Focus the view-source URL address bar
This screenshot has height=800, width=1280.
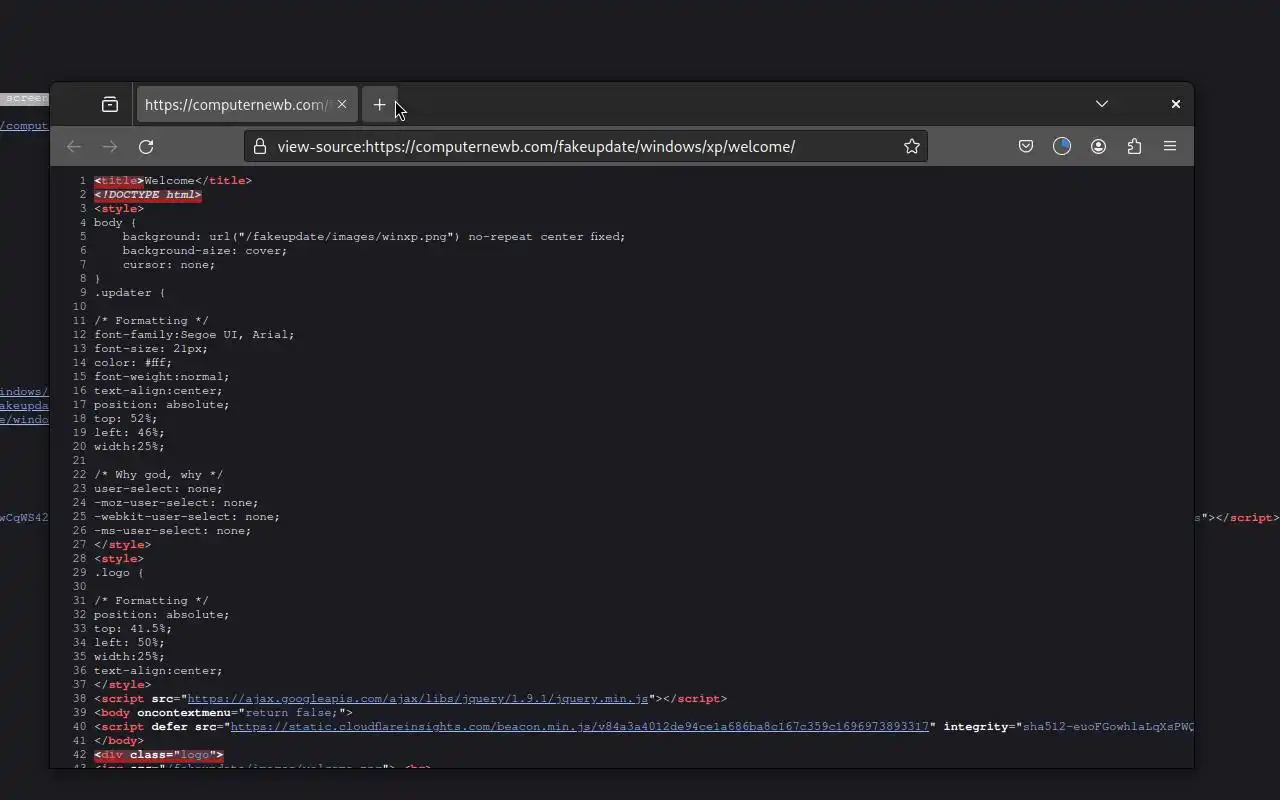tap(586, 146)
